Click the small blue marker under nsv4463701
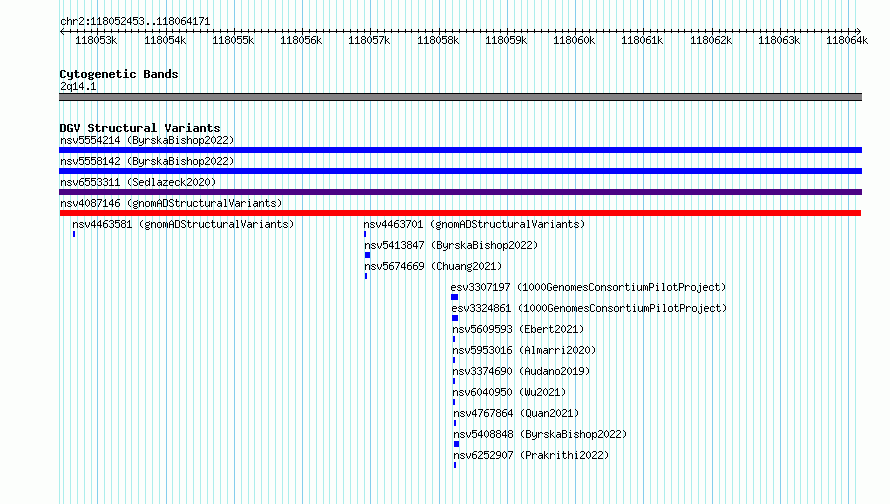 (365, 234)
